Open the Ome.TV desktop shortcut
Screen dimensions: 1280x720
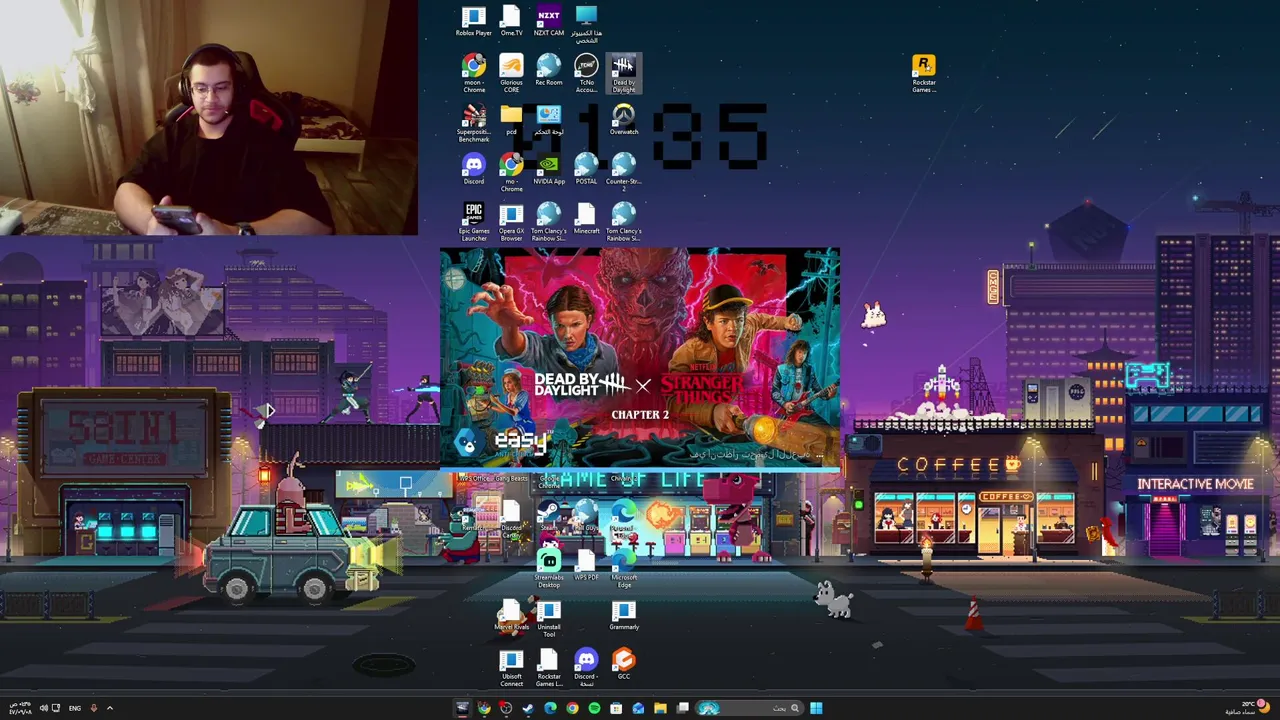pos(511,21)
